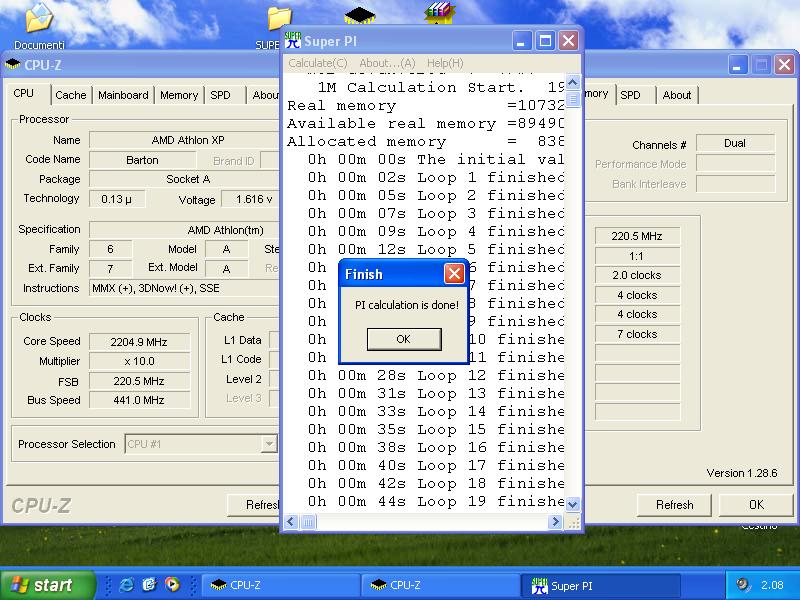Switch to second CPU-Z taskbar button

point(440,585)
